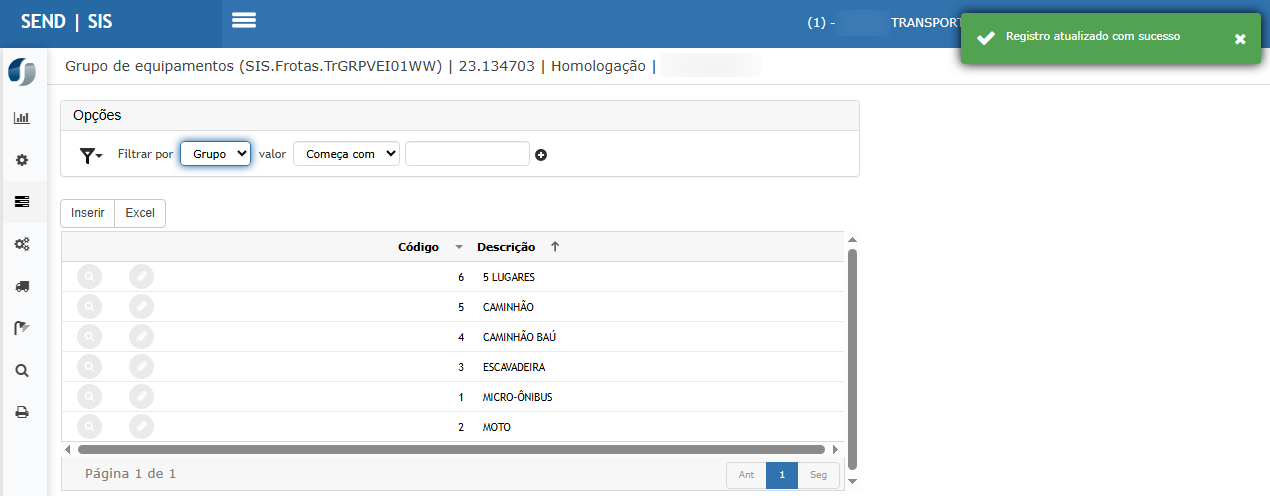
Task: Click the truck icon in the sidebar
Action: (21, 286)
